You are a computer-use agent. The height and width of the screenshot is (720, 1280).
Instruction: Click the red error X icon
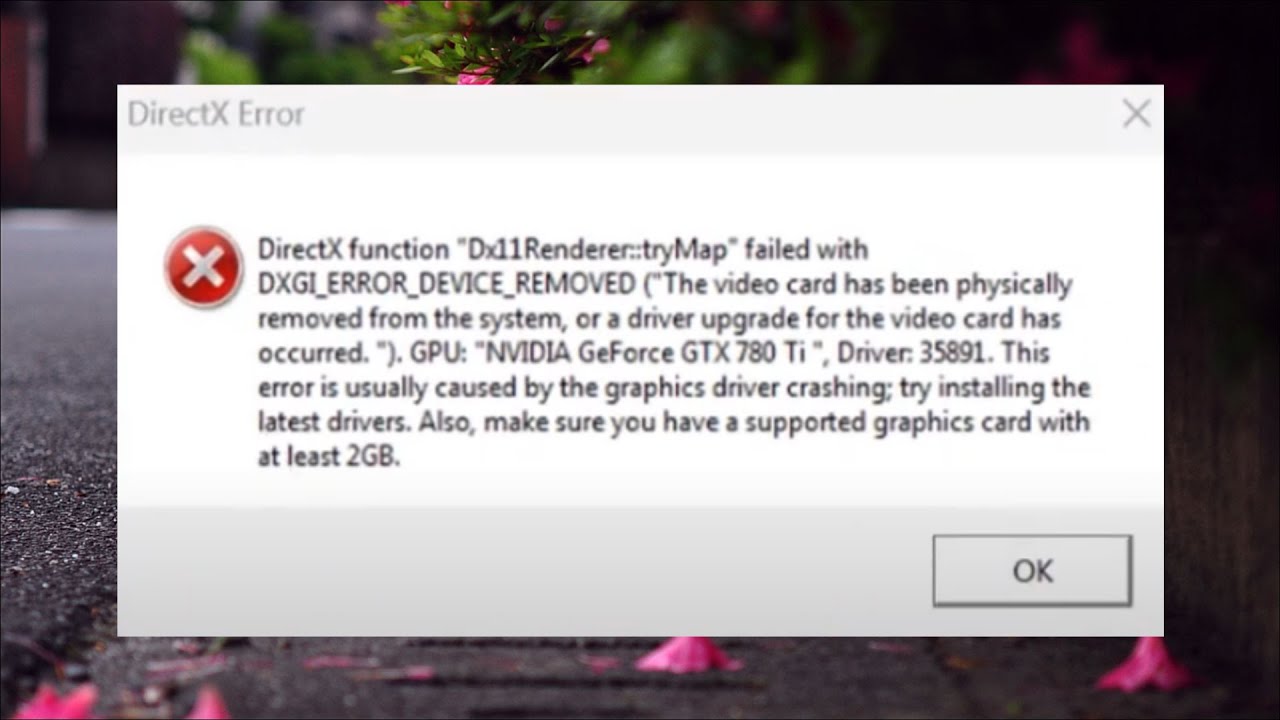point(204,267)
